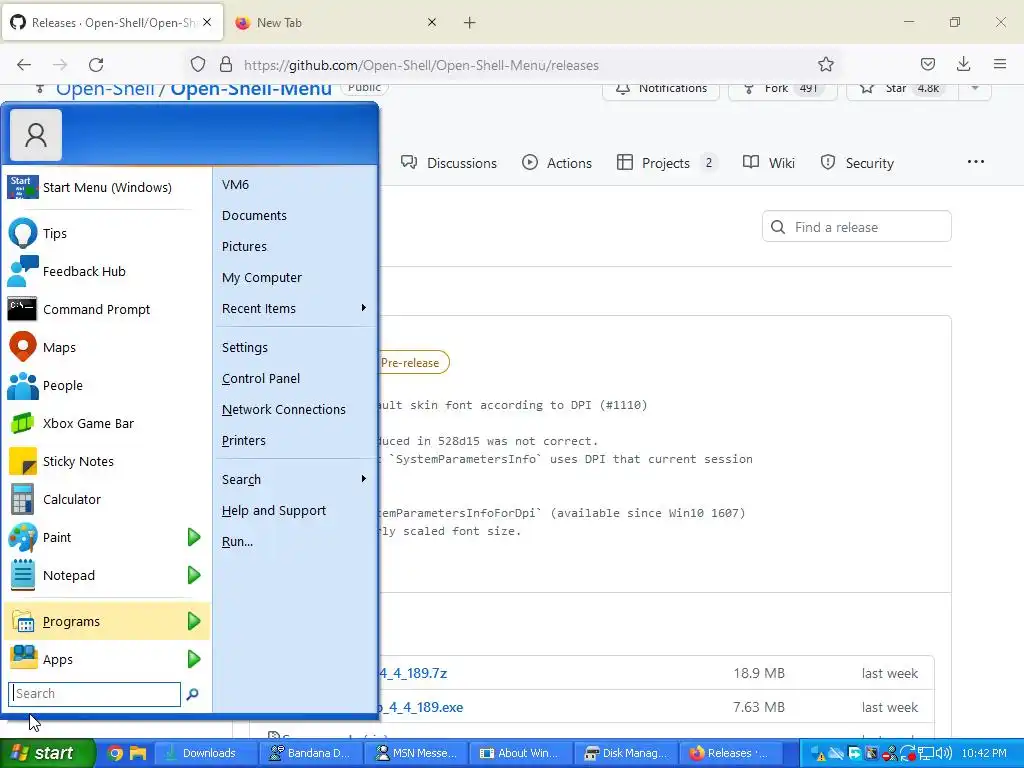The height and width of the screenshot is (768, 1024).
Task: Bookmark this page with star icon
Action: pos(825,65)
